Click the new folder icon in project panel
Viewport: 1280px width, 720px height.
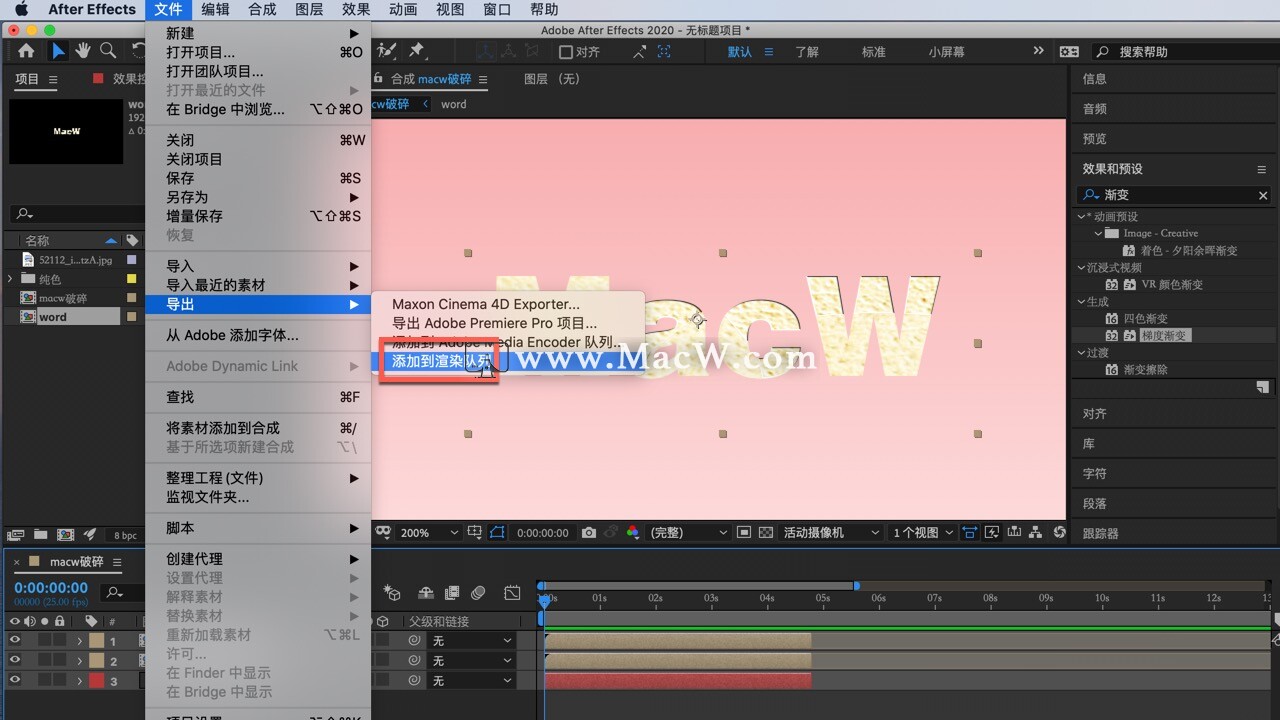tap(41, 535)
